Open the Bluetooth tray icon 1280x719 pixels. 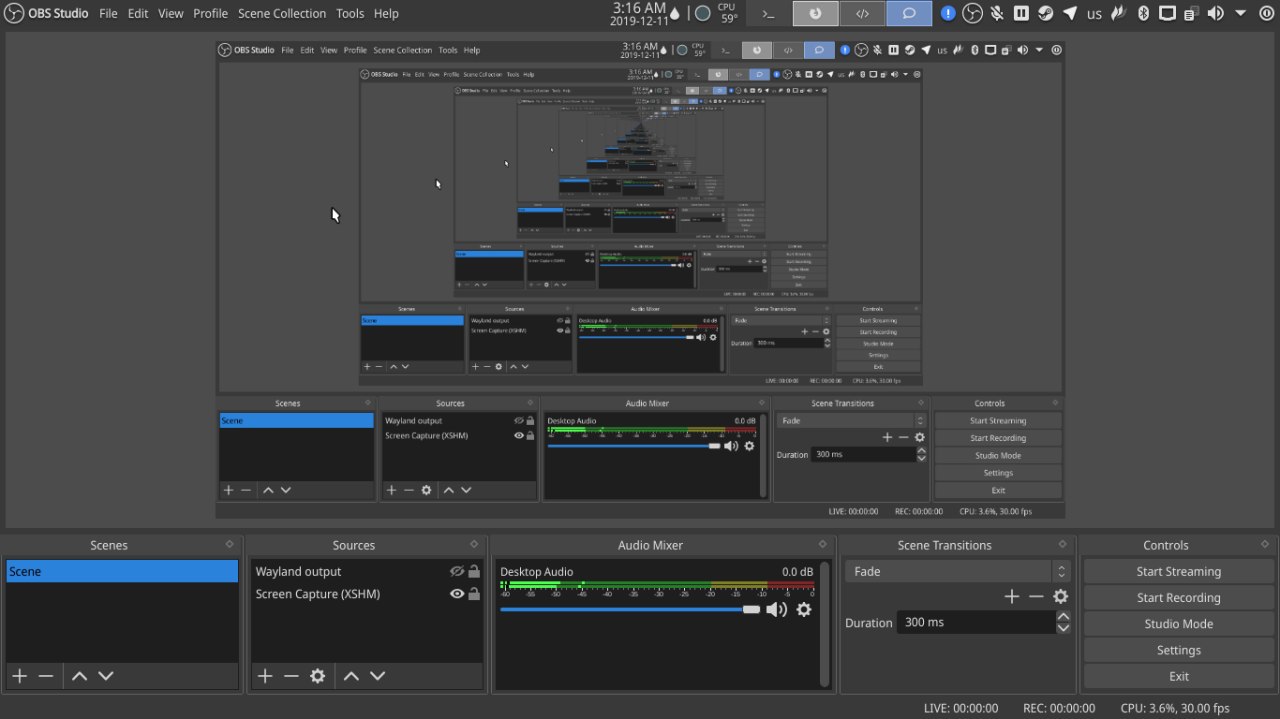click(1143, 13)
